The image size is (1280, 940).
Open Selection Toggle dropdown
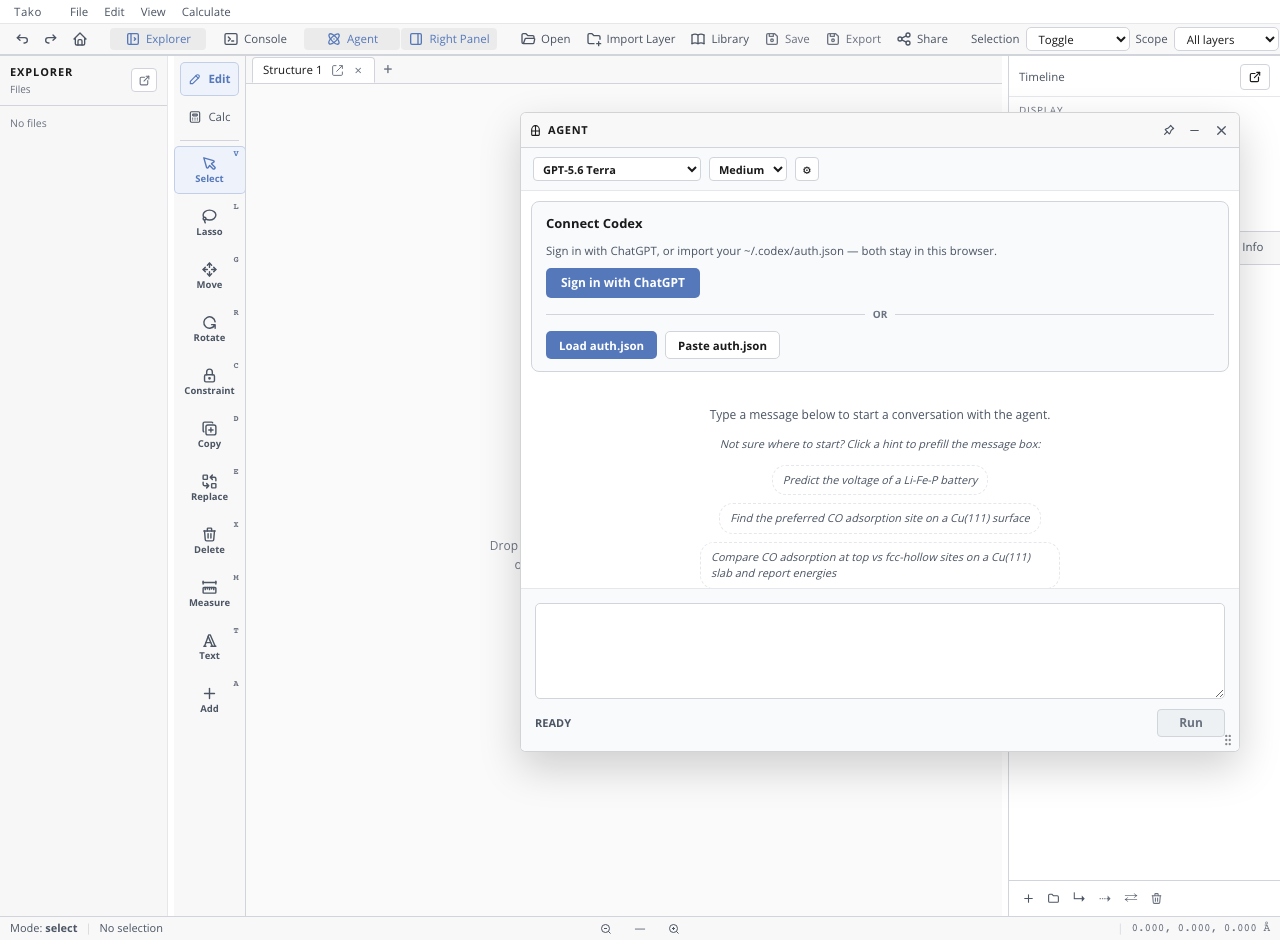click(1078, 39)
